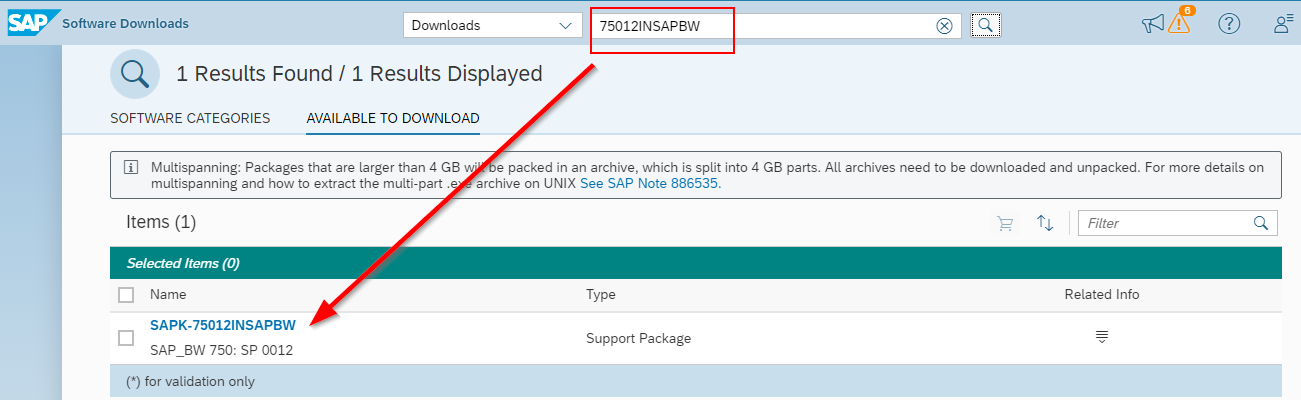Click the search field containing 75012INSAPBW
Viewport: 1301px width, 400px height.
click(775, 26)
